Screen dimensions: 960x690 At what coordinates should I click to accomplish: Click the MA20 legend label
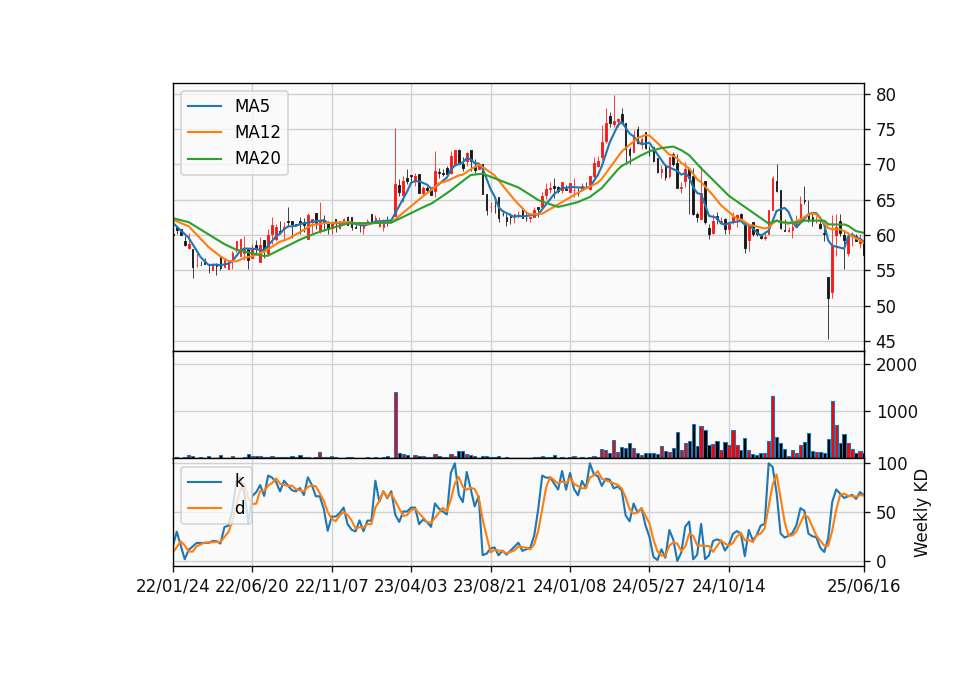click(257, 158)
